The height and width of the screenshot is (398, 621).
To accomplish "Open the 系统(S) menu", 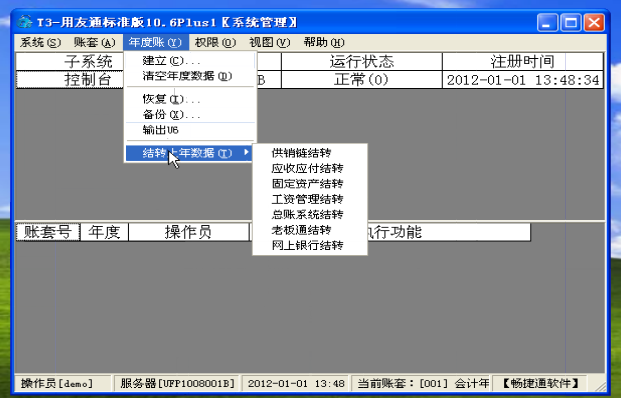I will pos(40,42).
